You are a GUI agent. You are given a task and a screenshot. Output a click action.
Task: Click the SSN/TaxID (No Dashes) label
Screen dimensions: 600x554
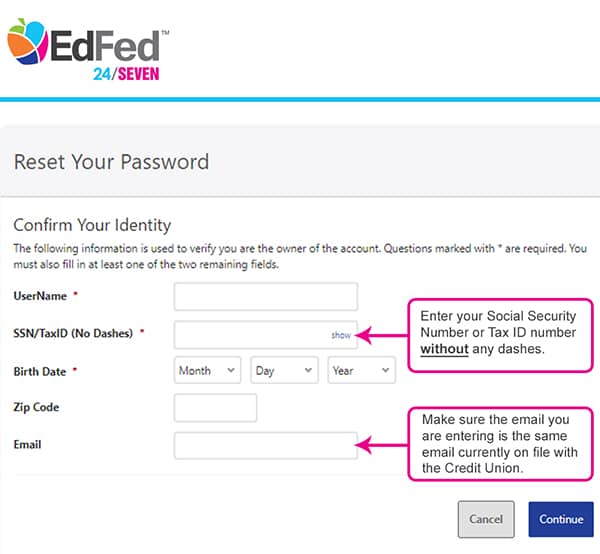point(73,334)
